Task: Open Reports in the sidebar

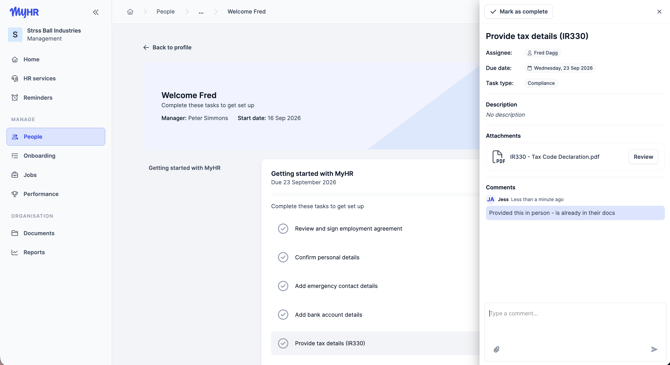Action: 56,253
